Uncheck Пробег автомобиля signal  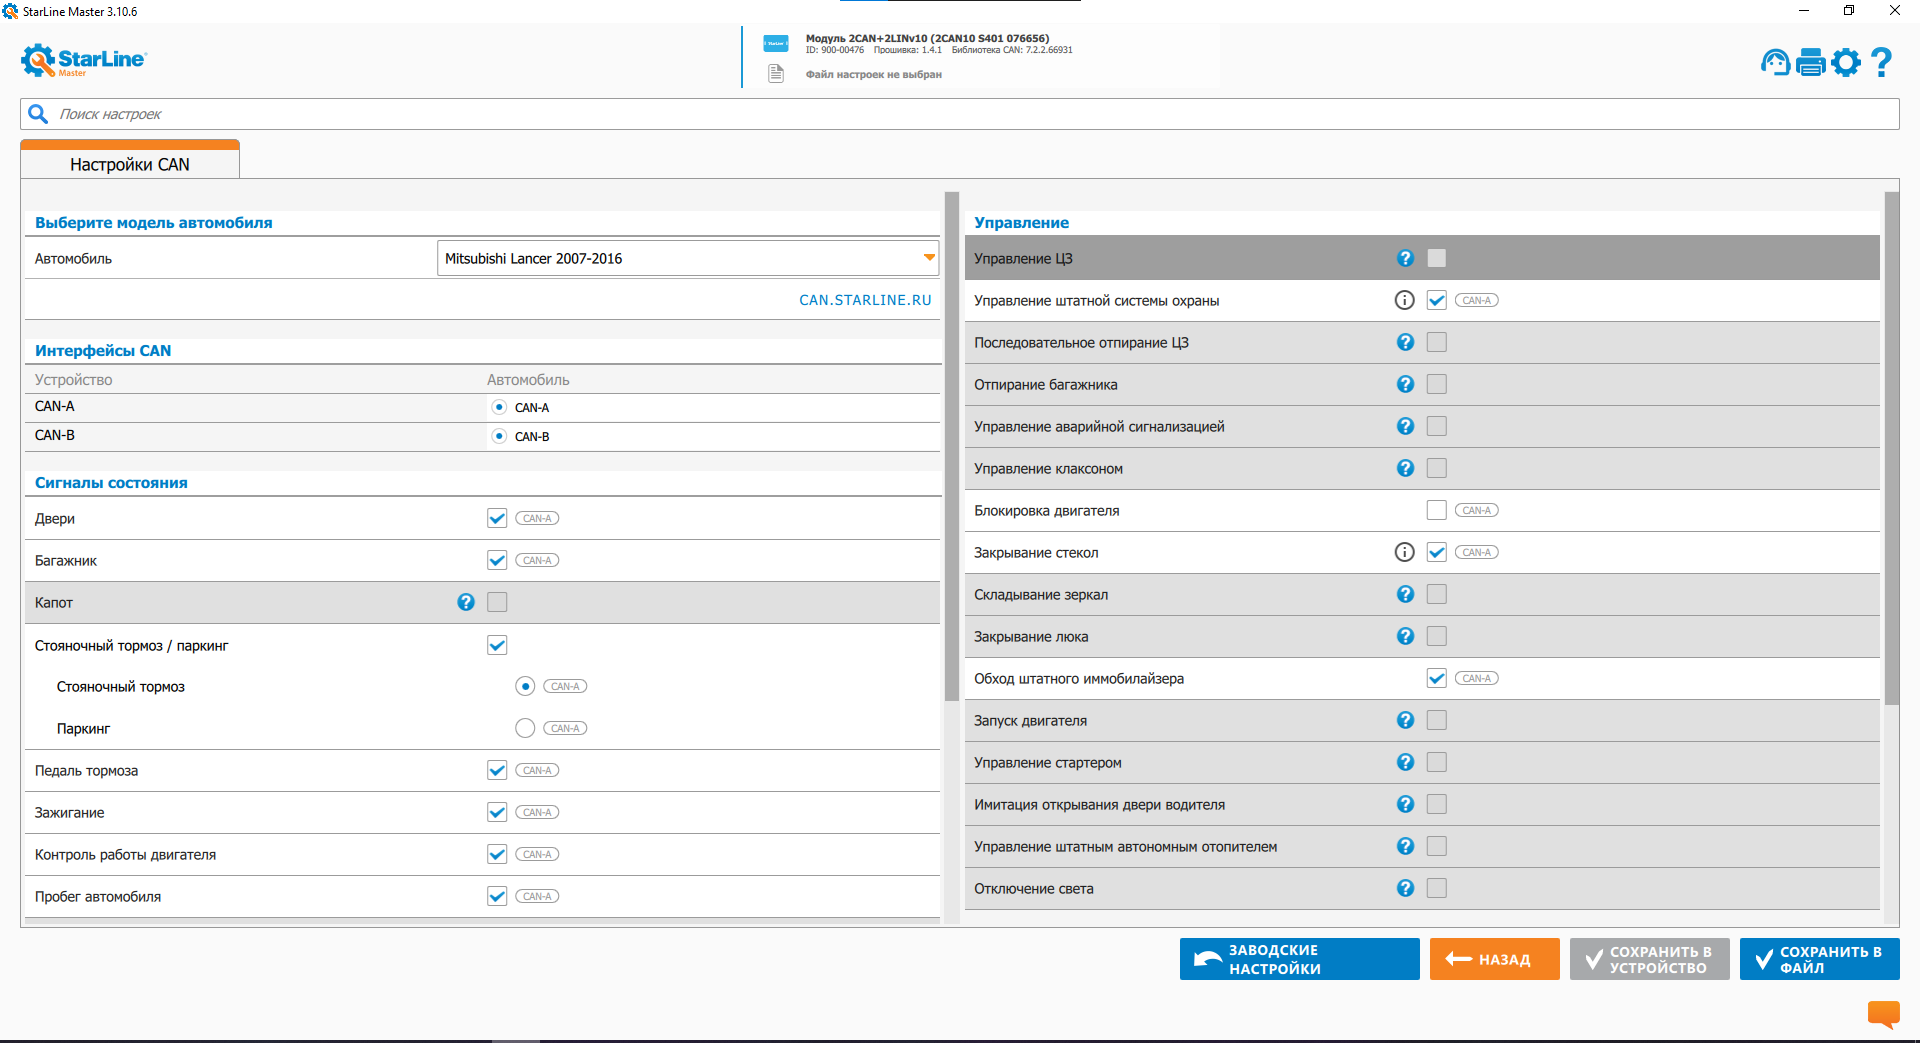click(497, 896)
